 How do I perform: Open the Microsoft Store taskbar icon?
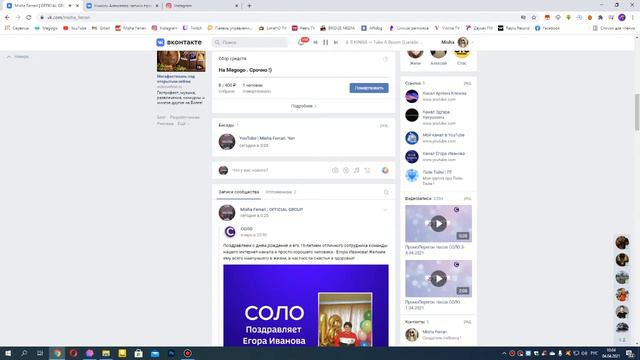tap(139, 353)
